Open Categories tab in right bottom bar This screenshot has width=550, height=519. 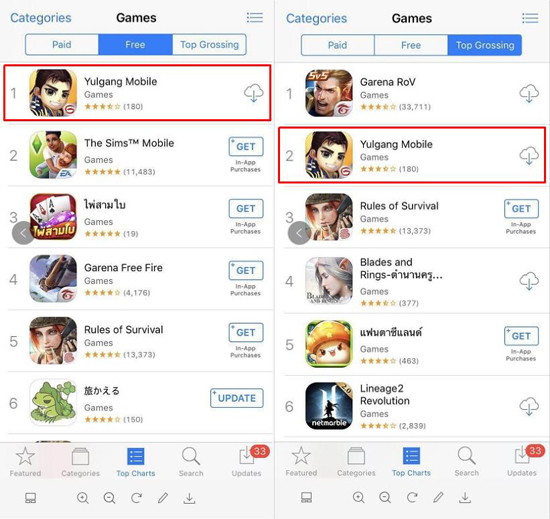point(356,462)
